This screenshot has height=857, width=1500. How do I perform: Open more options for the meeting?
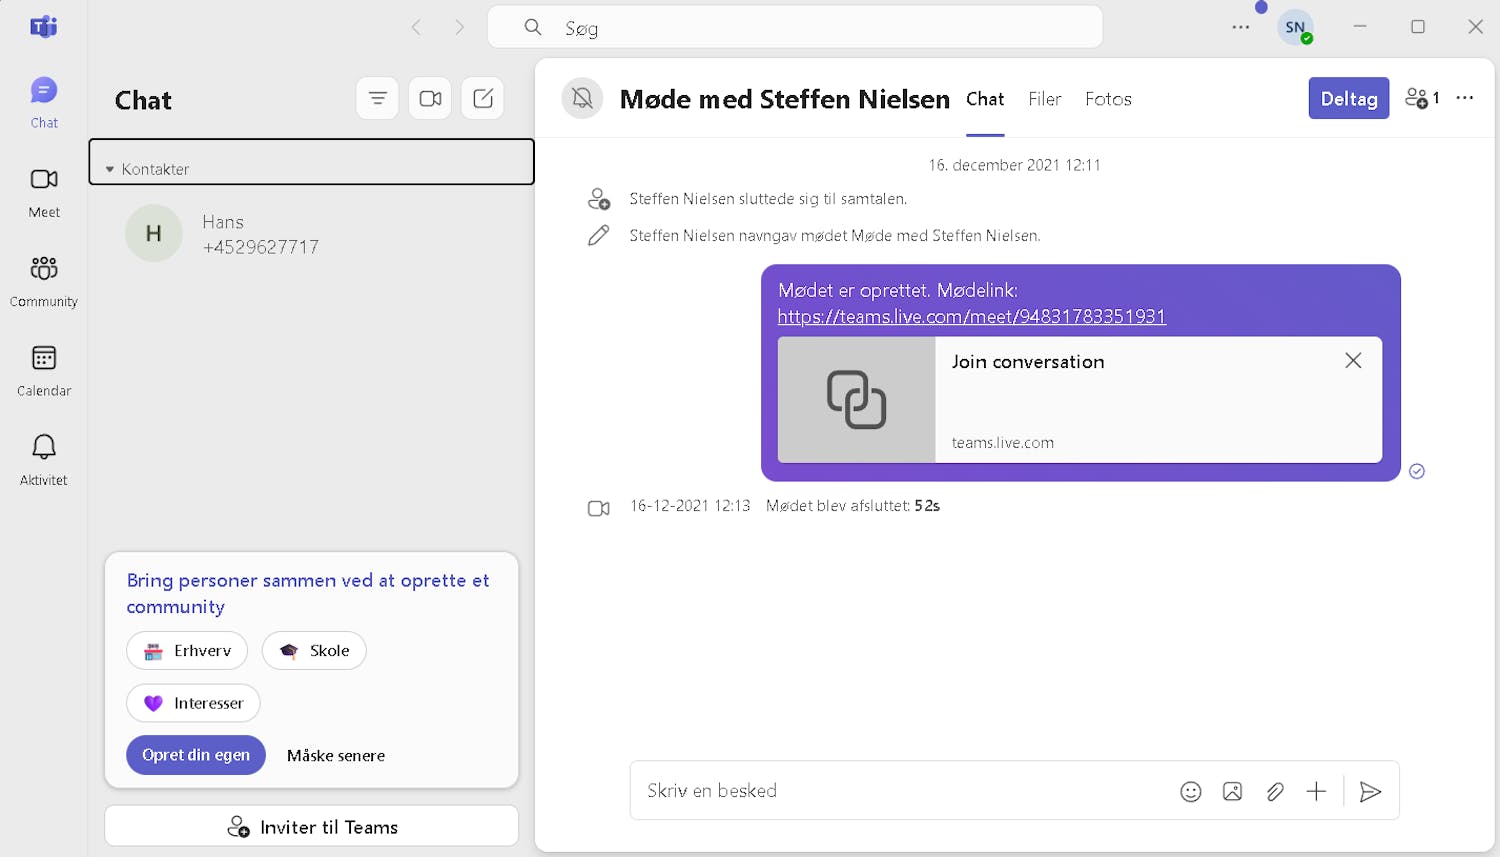[1465, 98]
